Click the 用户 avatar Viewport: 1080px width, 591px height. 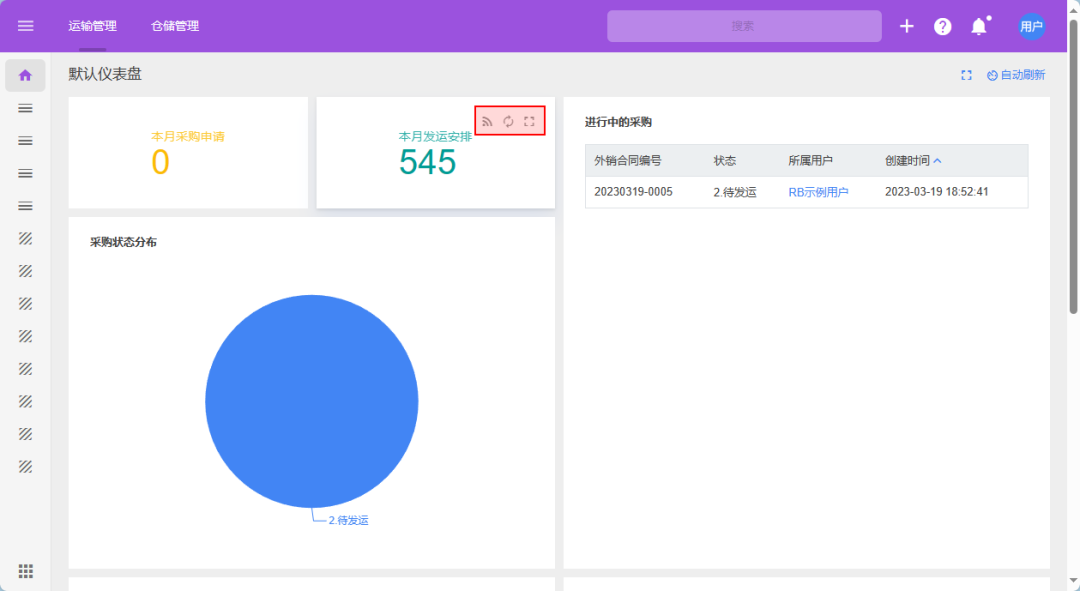(x=1031, y=26)
